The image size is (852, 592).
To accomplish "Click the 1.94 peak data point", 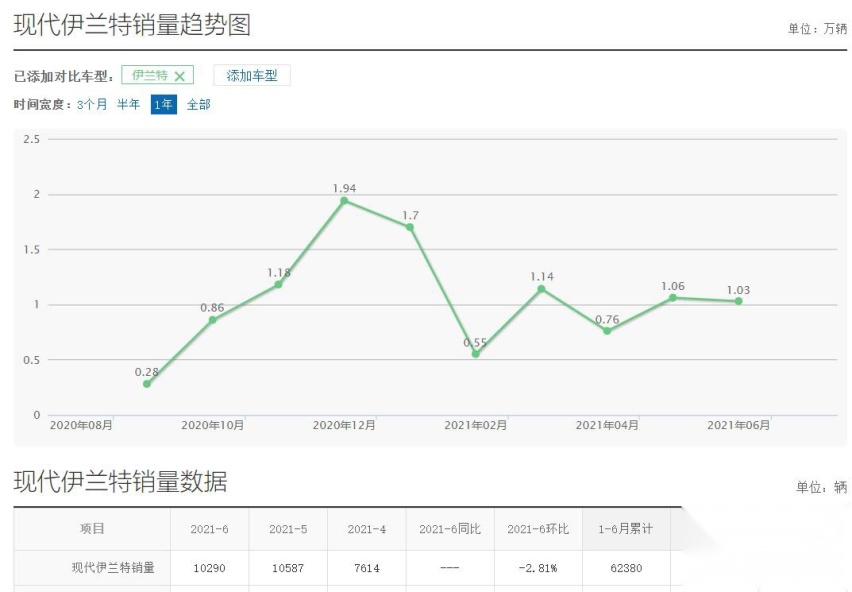I will click(x=344, y=200).
